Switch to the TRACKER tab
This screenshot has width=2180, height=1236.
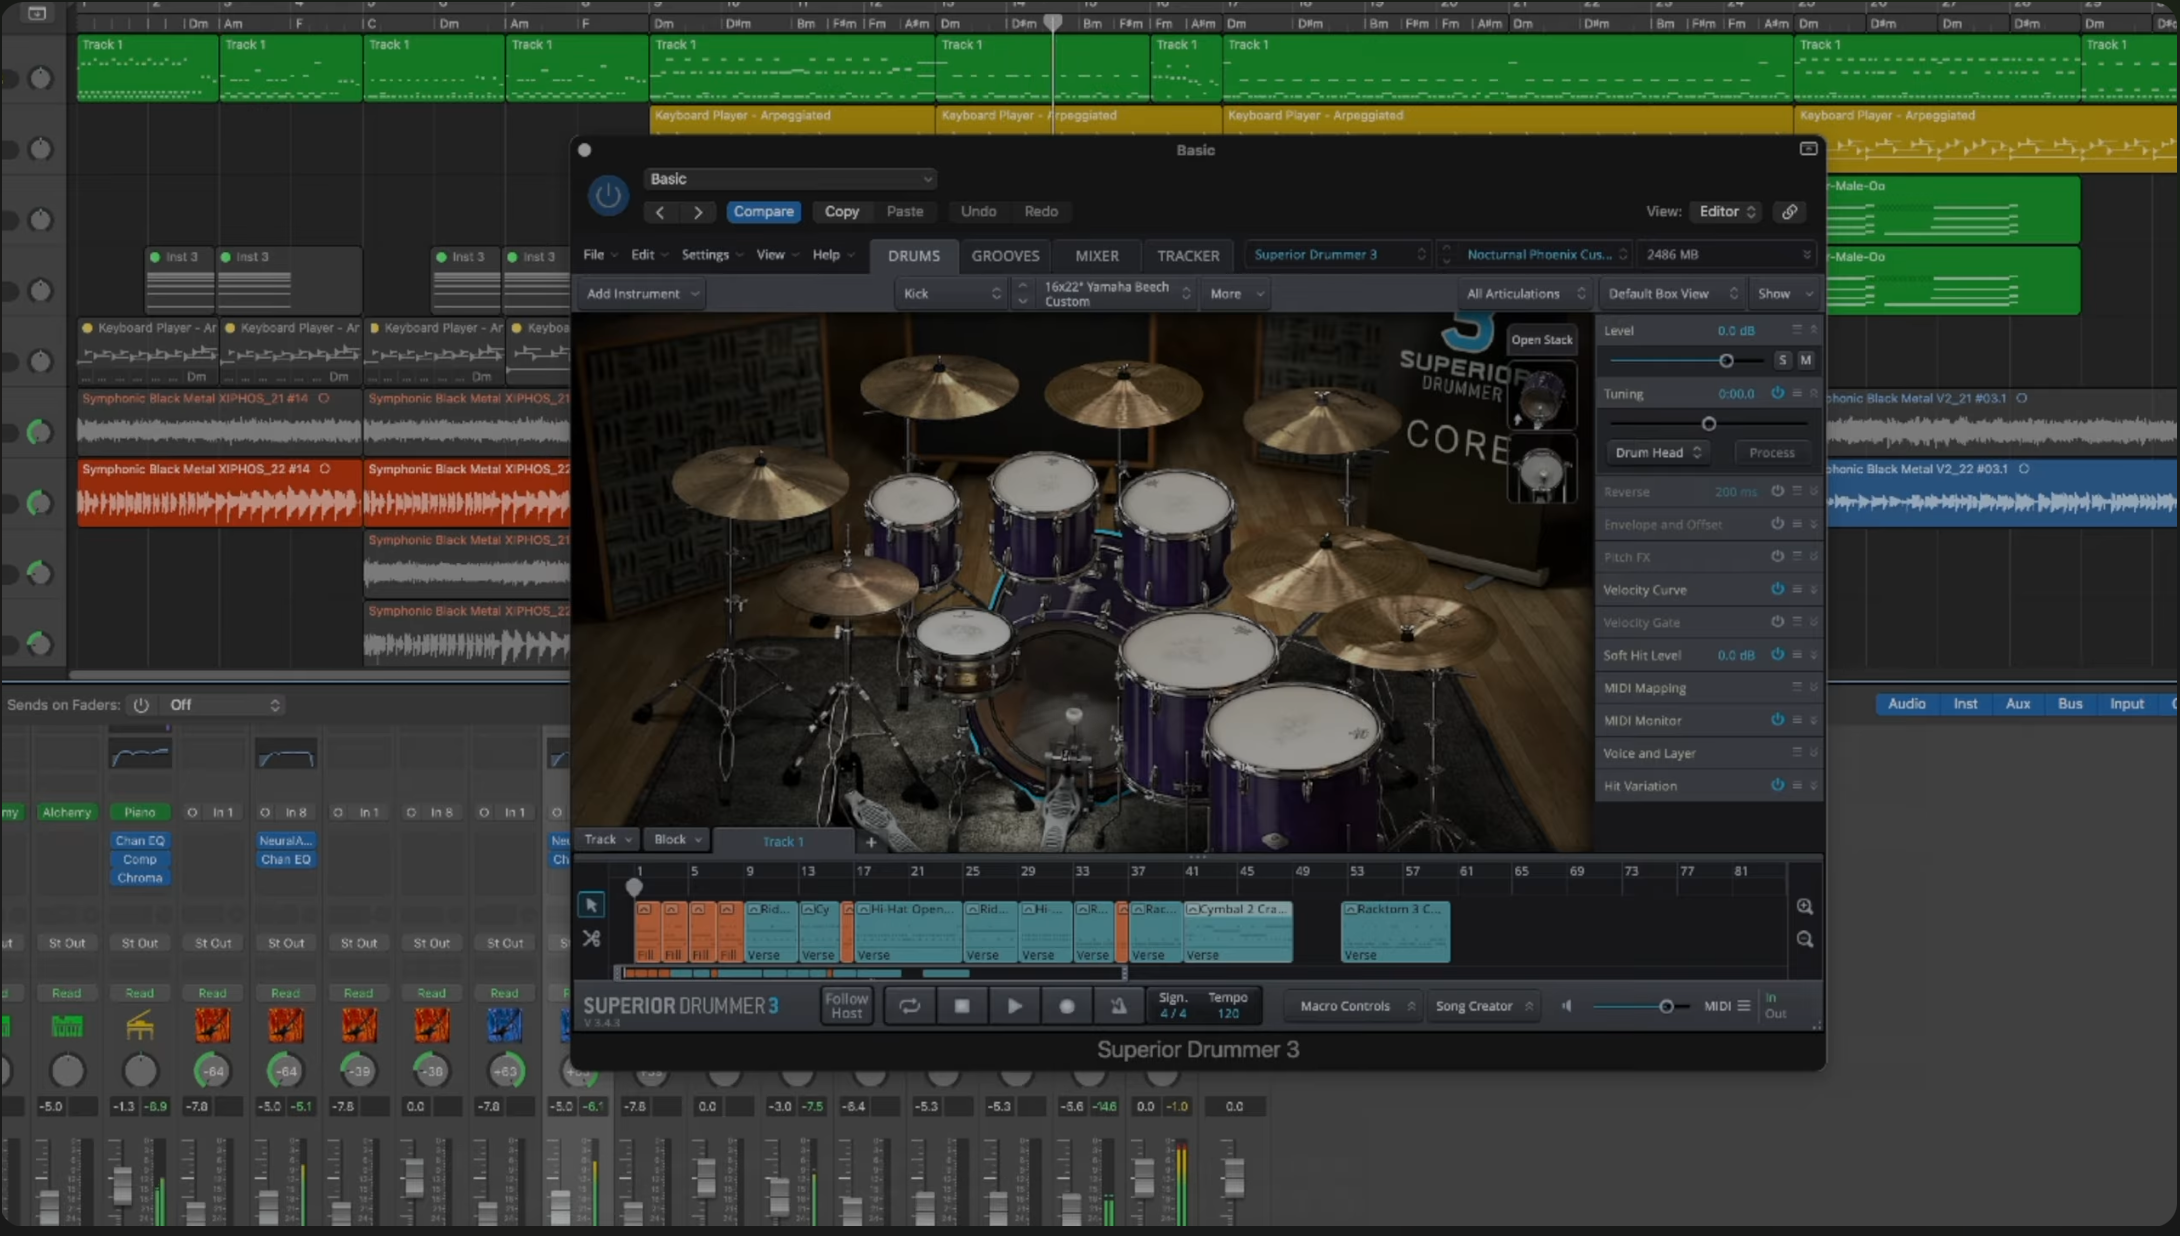(x=1188, y=256)
